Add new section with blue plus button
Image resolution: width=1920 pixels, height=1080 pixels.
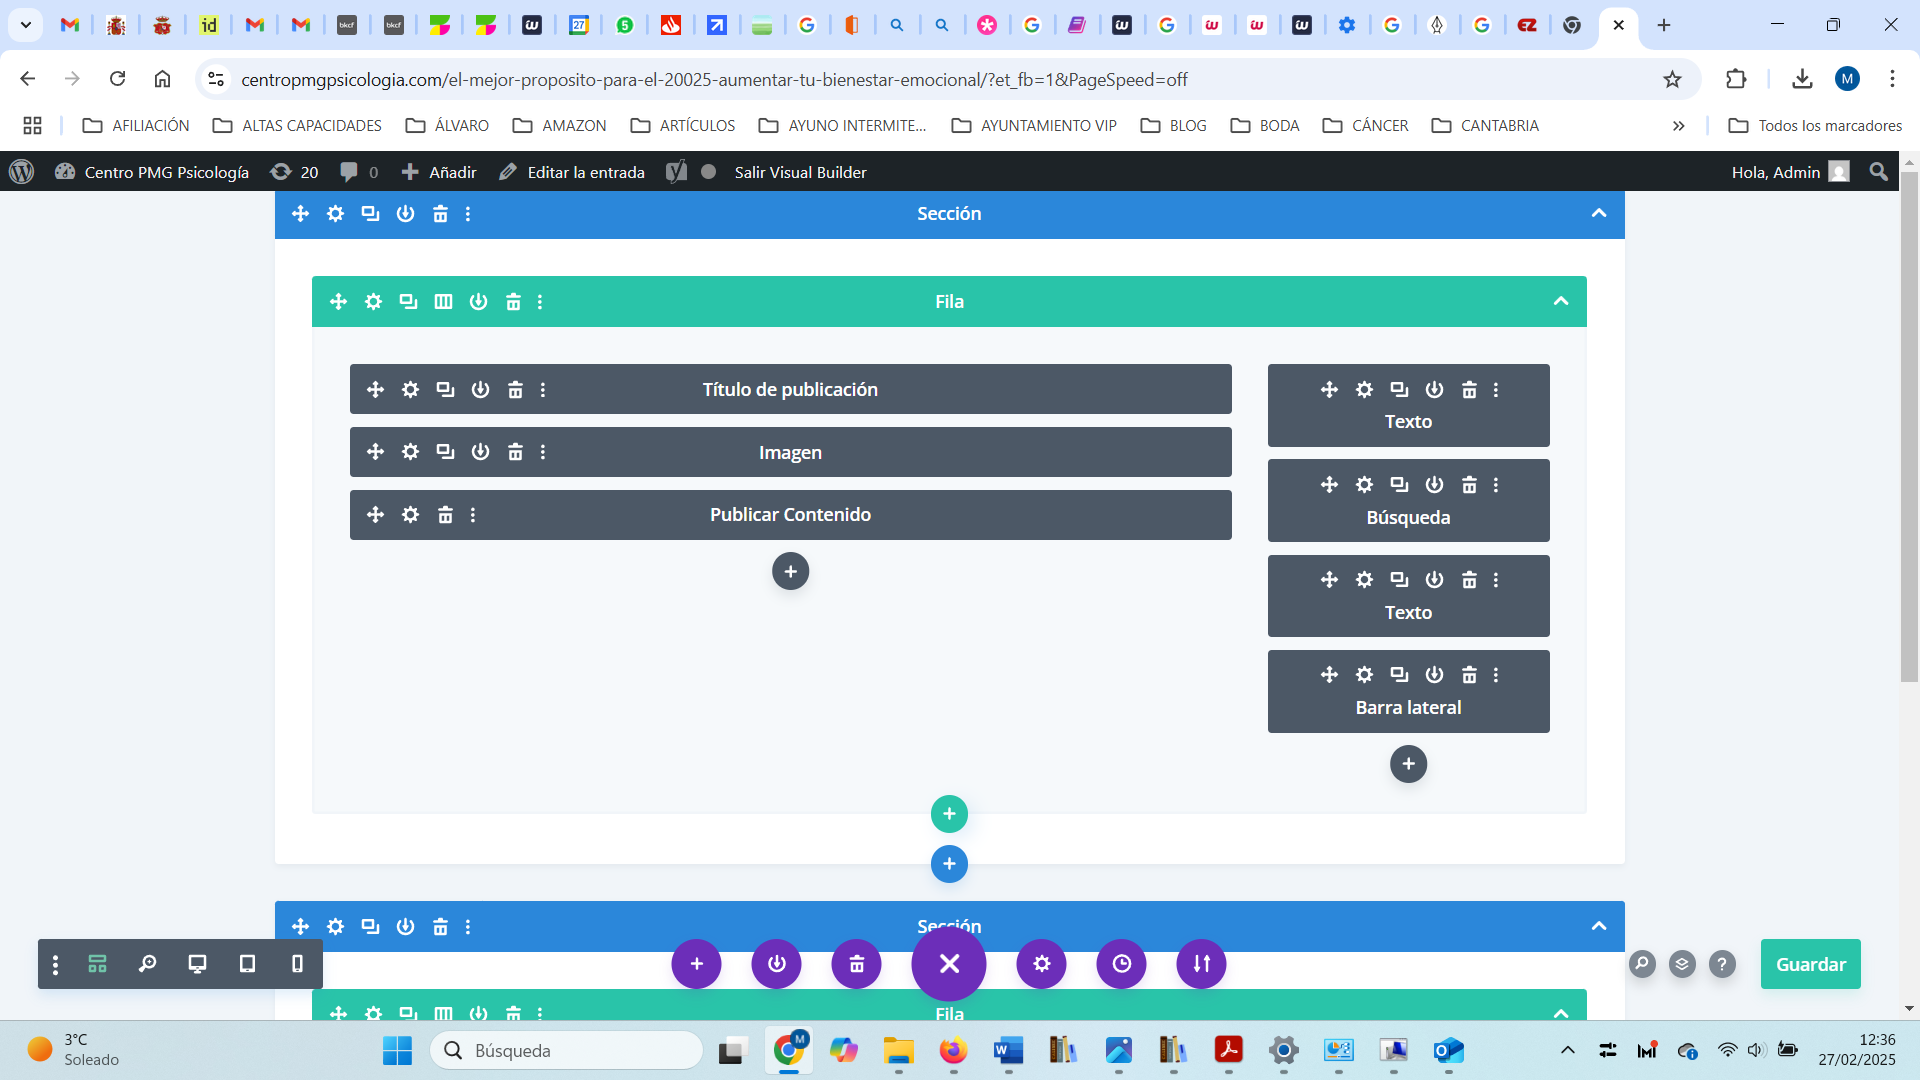coord(949,864)
